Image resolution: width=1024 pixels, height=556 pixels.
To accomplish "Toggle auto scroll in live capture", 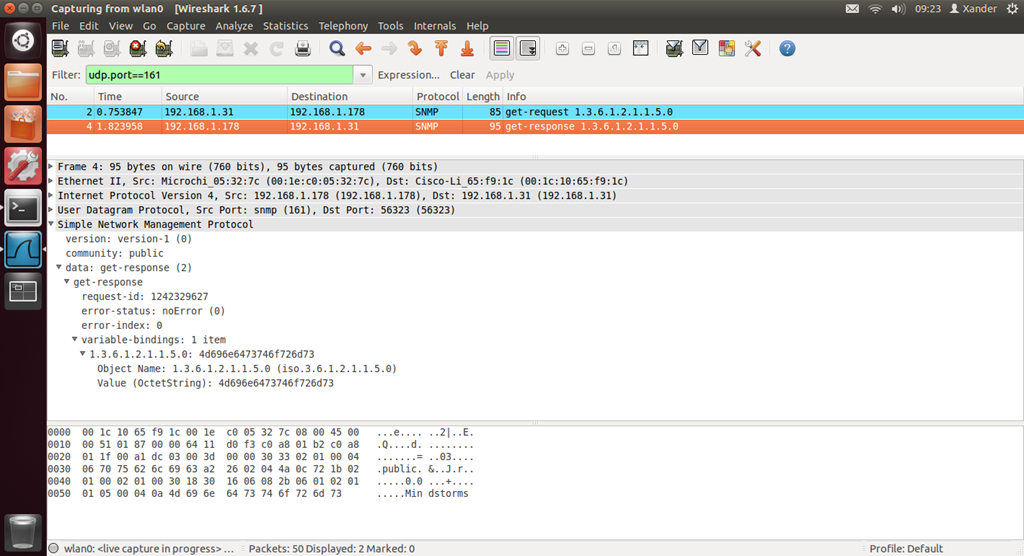I will tap(528, 48).
